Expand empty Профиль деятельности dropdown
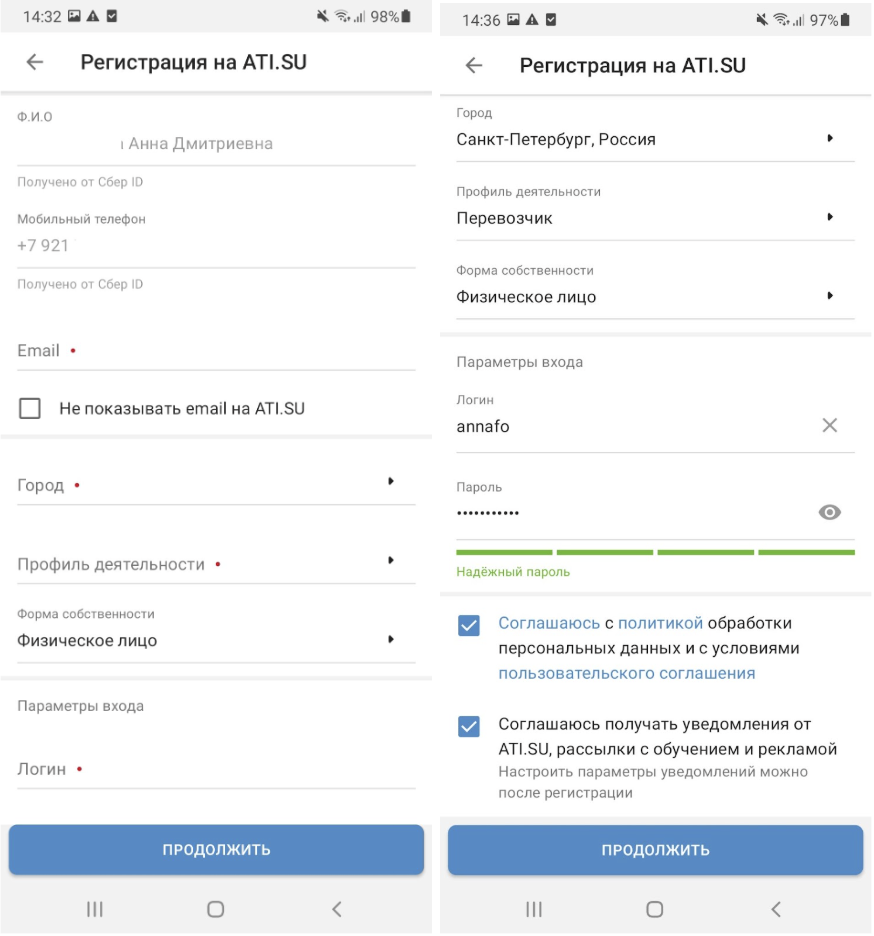Image resolution: width=874 pixels, height=936 pixels. point(216,564)
